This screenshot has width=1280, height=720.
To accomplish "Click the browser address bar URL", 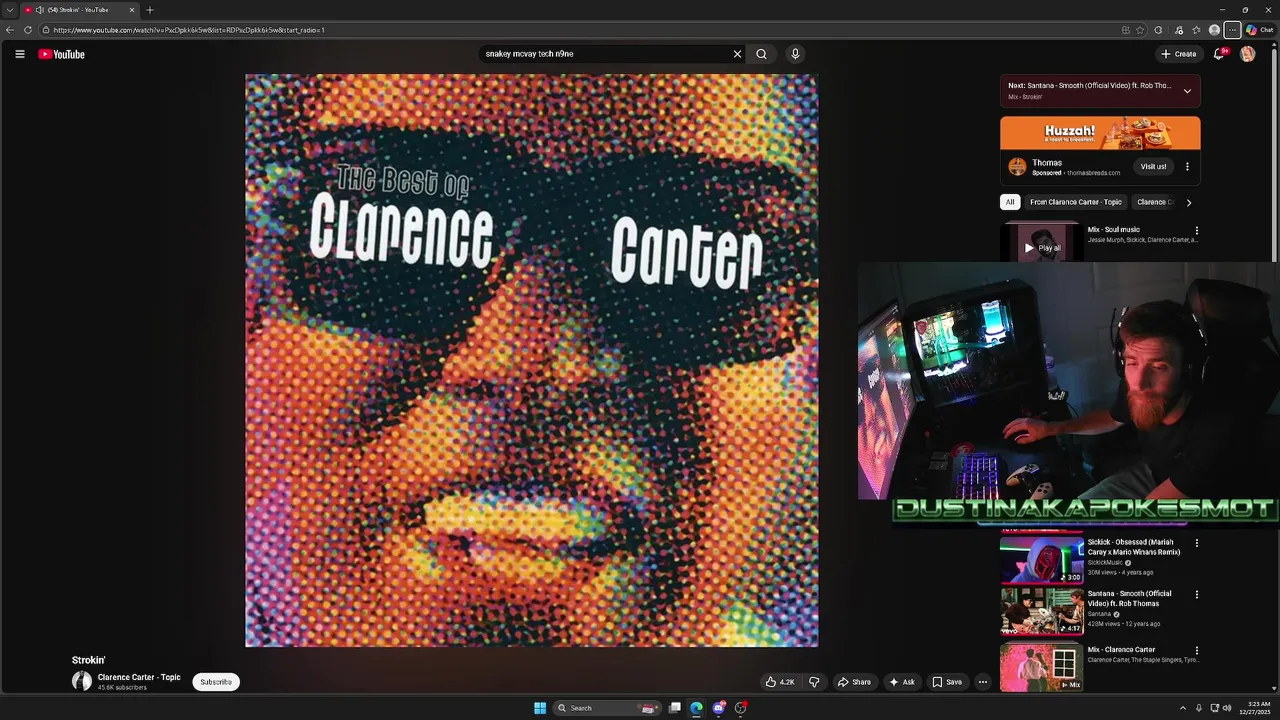I will tap(189, 30).
